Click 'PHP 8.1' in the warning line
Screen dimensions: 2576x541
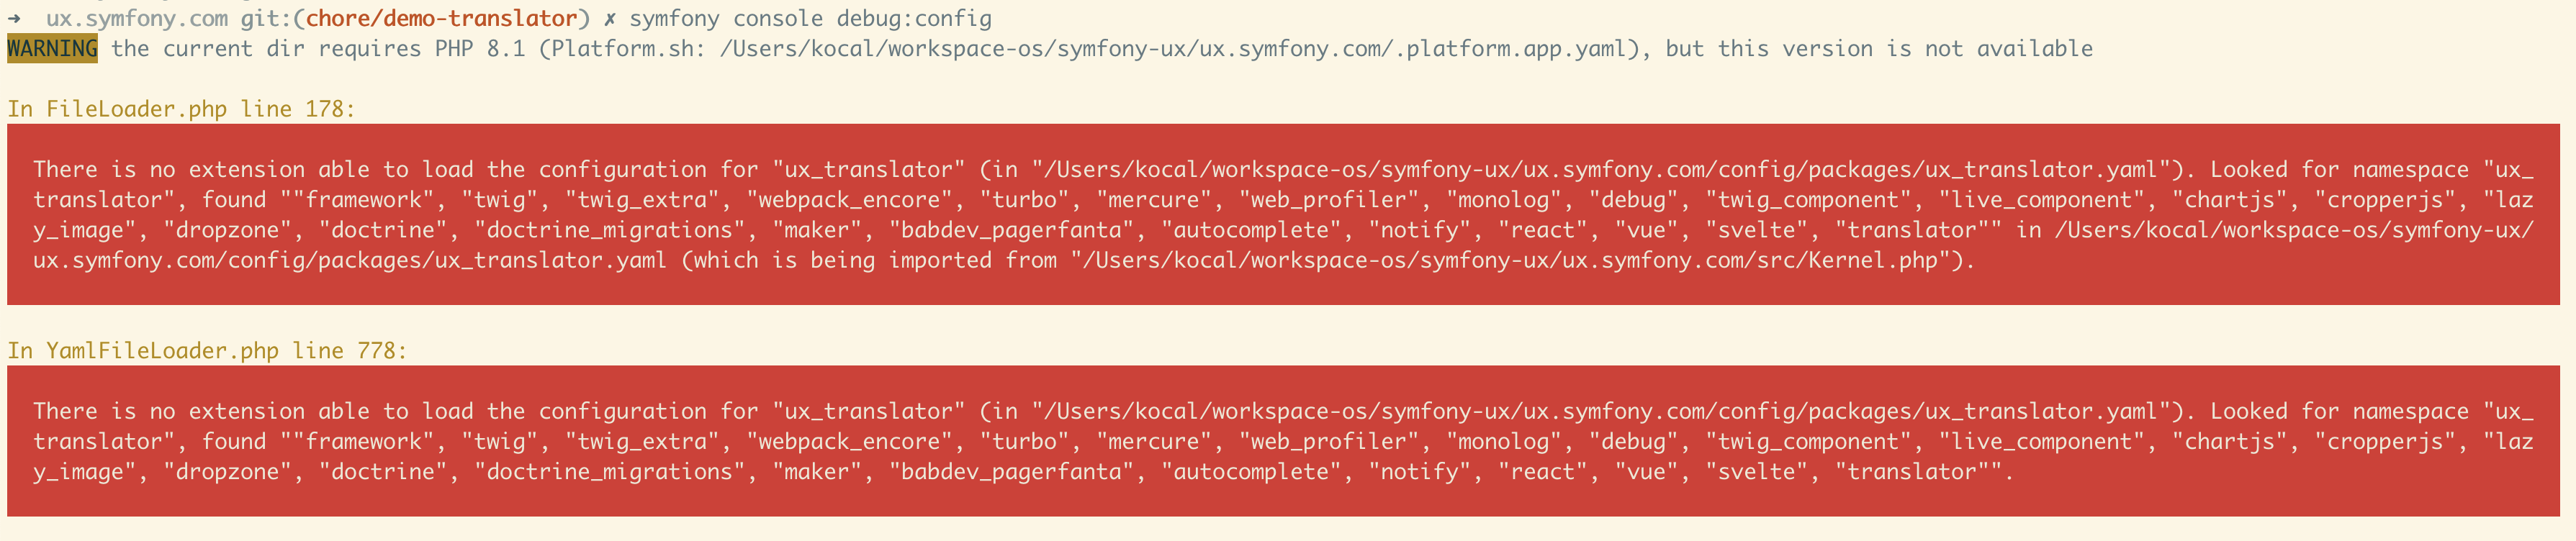click(x=480, y=49)
